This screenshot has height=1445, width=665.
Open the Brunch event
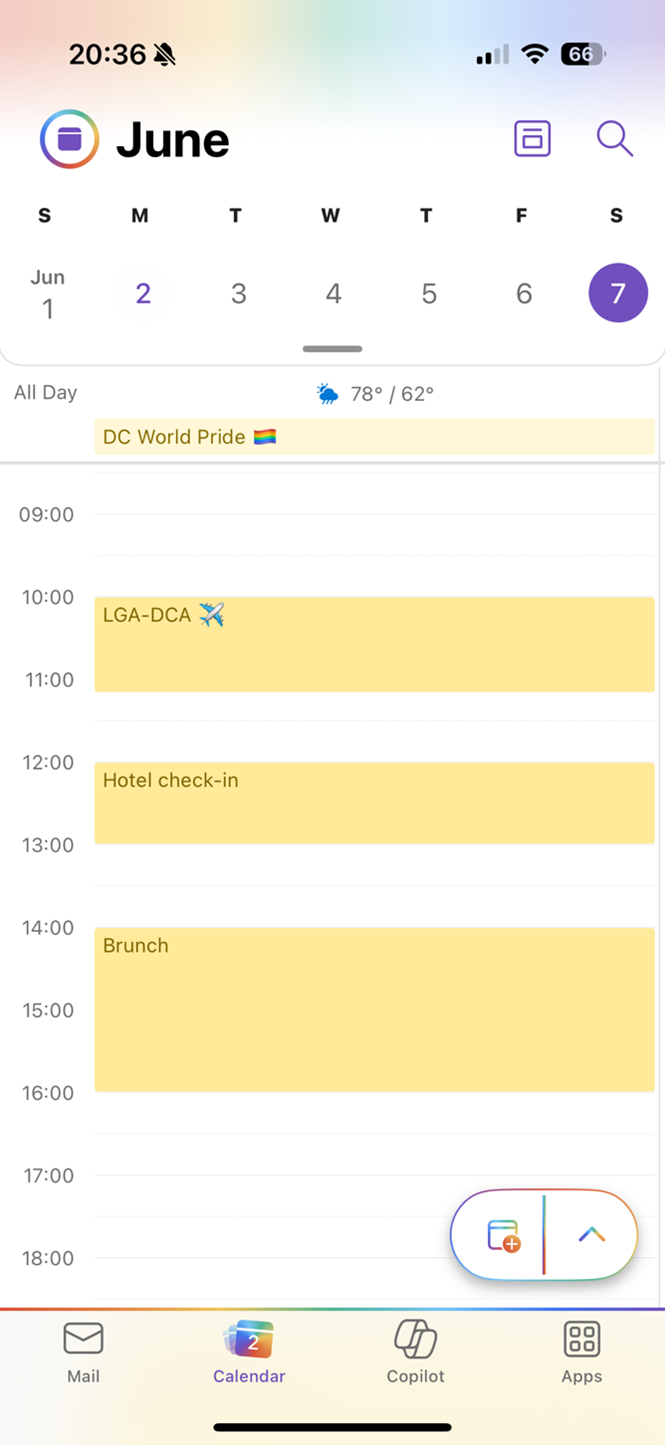[375, 1009]
